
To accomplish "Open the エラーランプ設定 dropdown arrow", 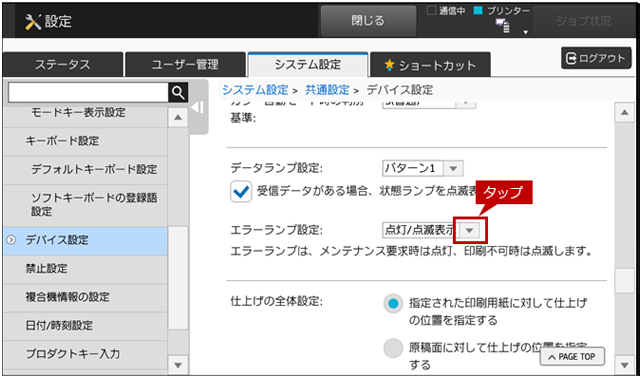I will pyautogui.click(x=470, y=231).
